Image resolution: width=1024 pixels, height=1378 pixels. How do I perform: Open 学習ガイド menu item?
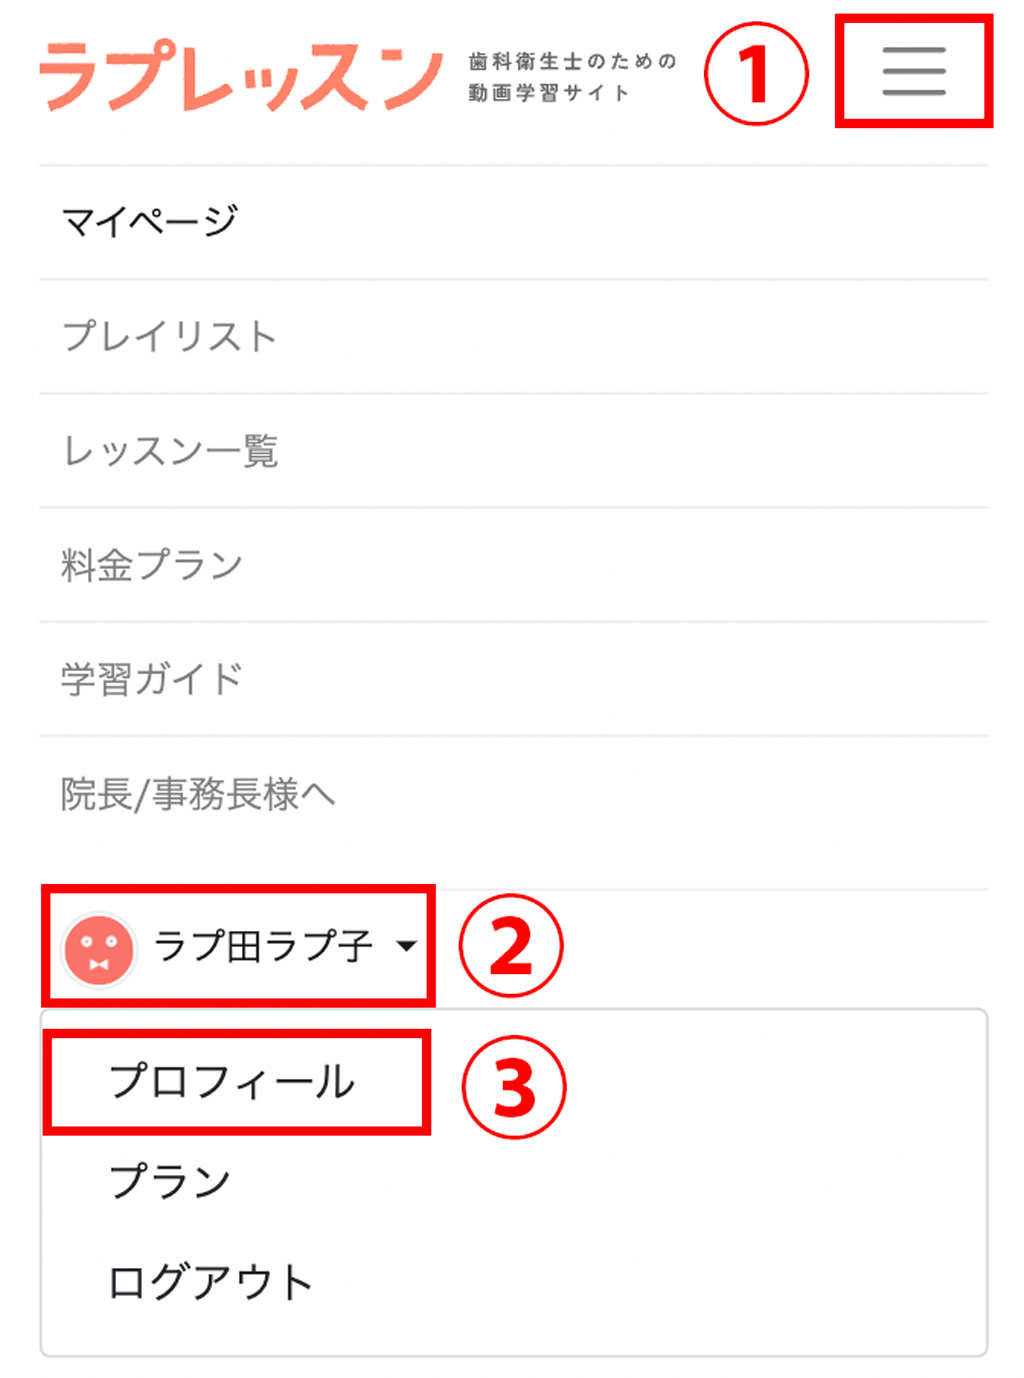152,679
